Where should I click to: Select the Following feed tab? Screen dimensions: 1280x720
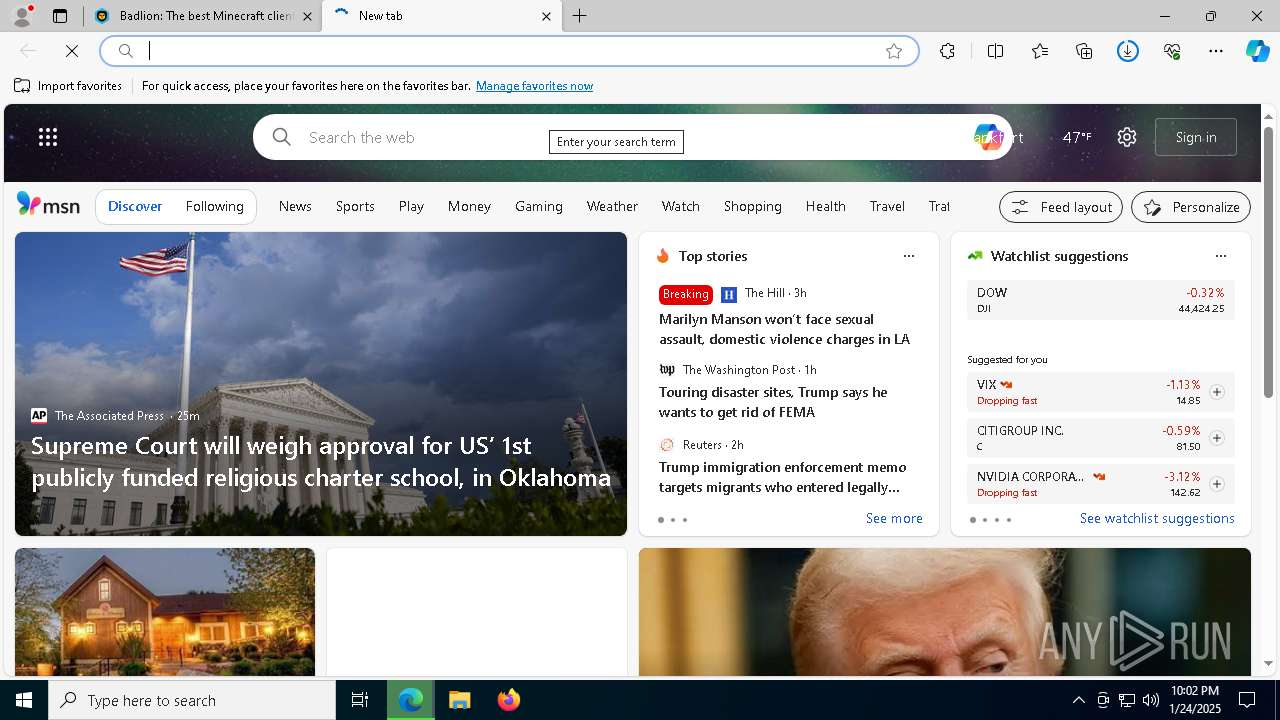click(214, 206)
